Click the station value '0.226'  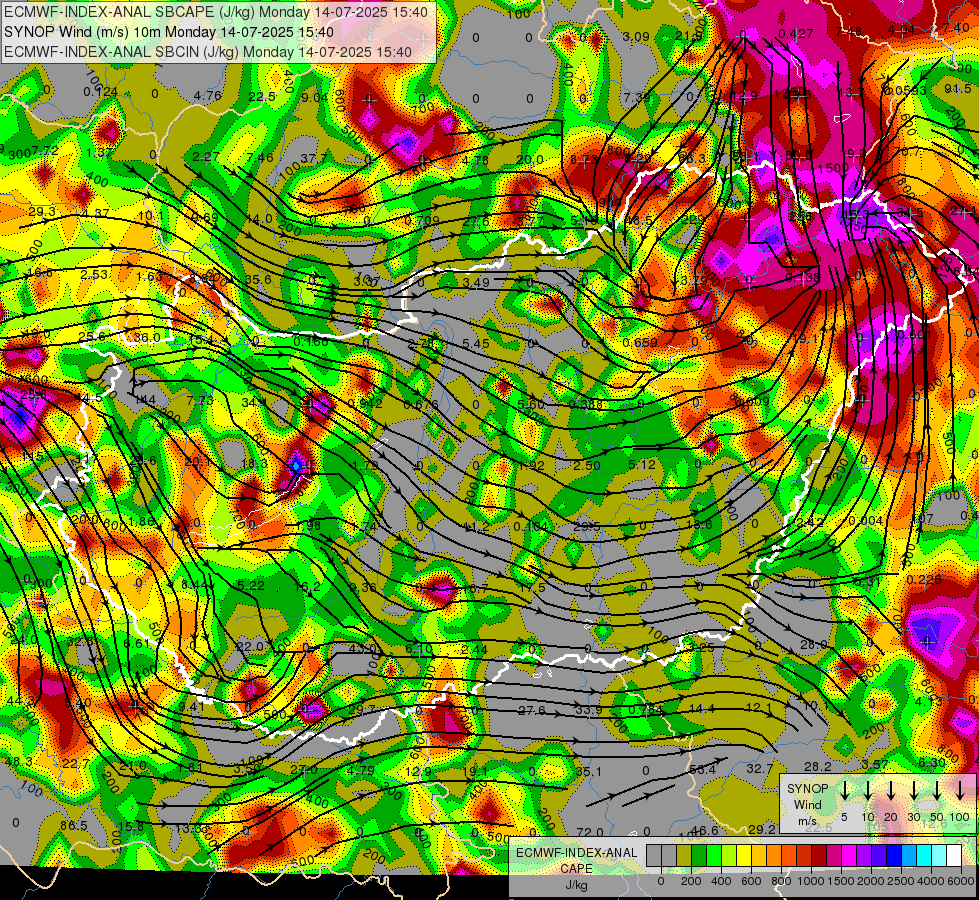924,580
